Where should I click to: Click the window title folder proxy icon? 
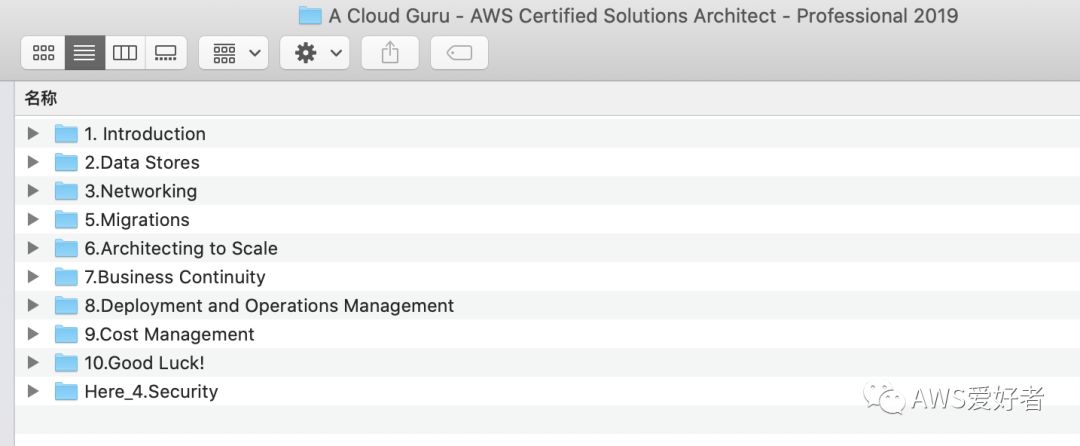tap(310, 16)
